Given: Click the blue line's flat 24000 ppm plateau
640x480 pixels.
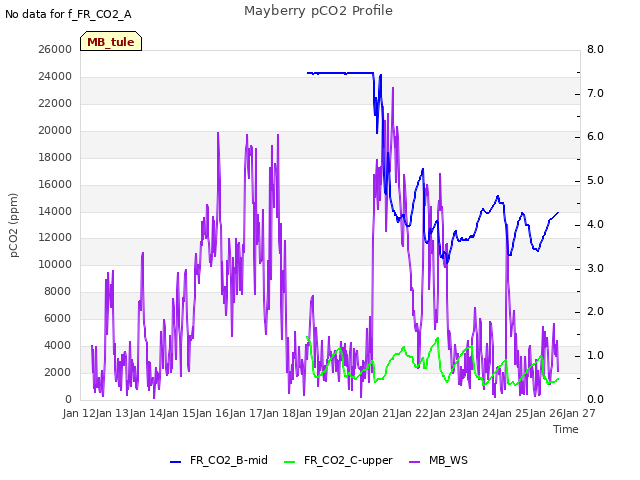Looking at the screenshot, I should [340, 73].
